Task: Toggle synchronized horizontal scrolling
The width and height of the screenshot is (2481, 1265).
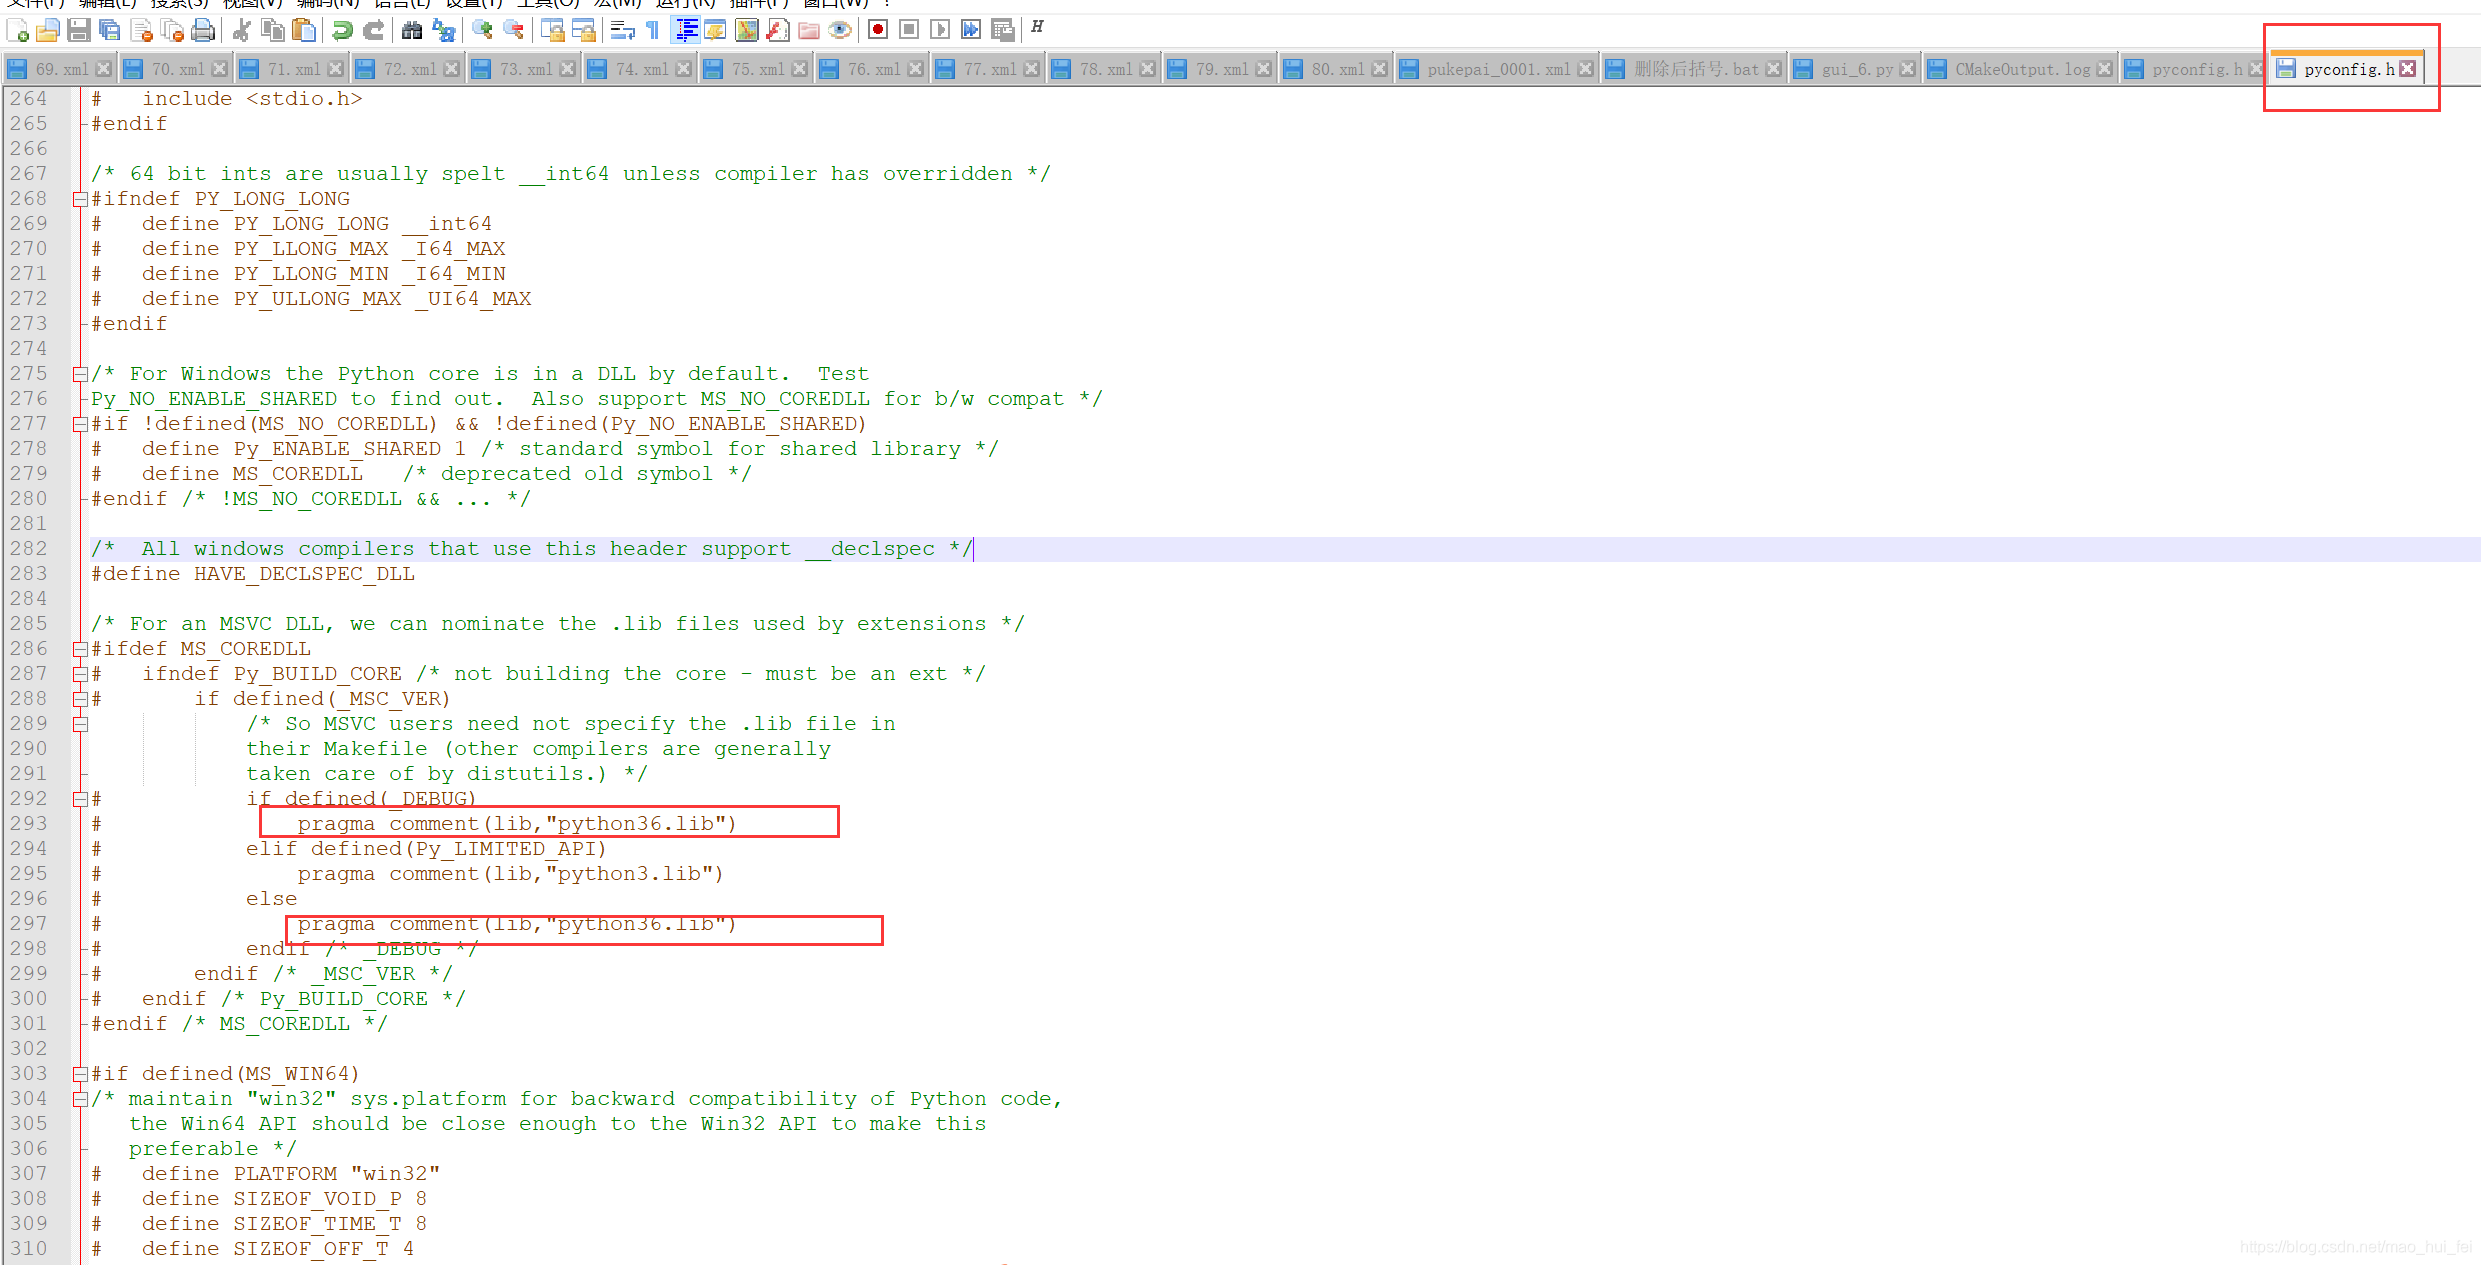Action: coord(583,30)
